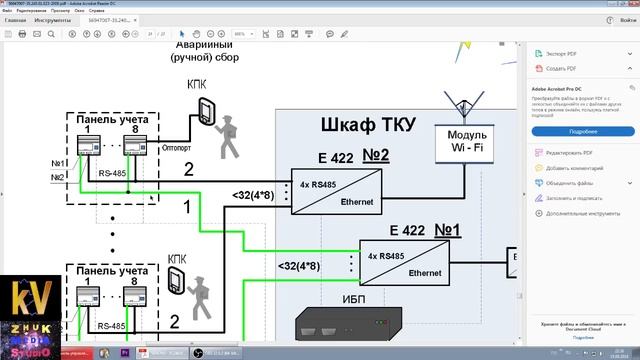Open the Просмотр menu
This screenshot has width=640, height=360.
pyautogui.click(x=60, y=11)
